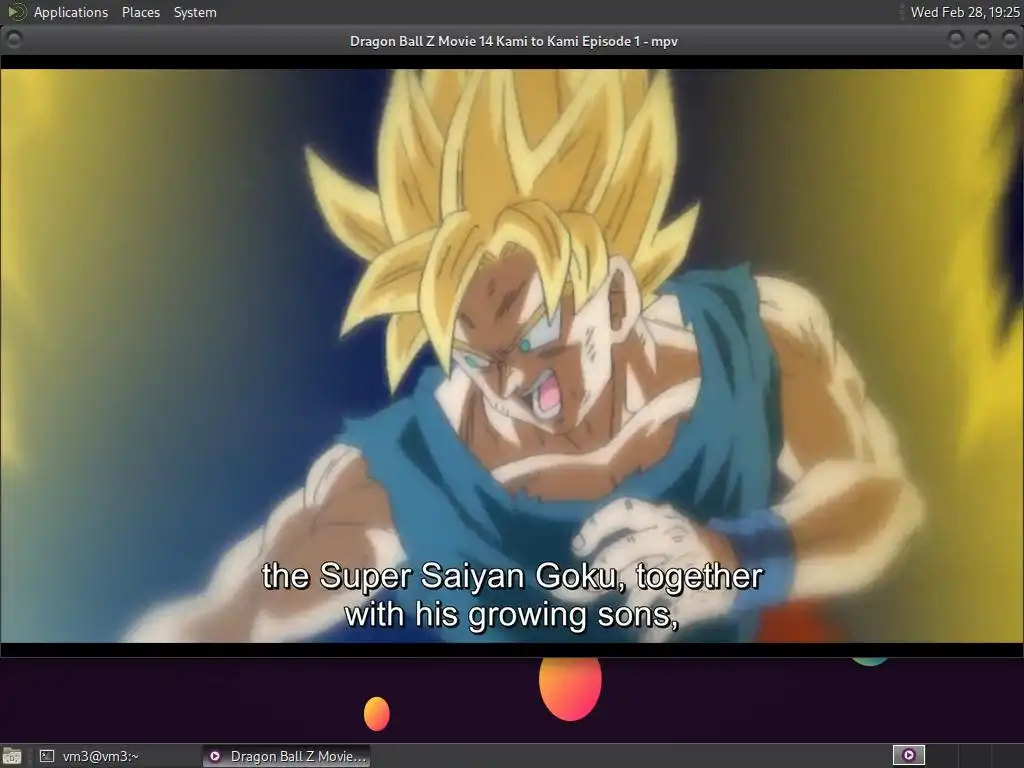Minimize the mpv window
Screen dimensions: 1024x768
tap(955, 40)
